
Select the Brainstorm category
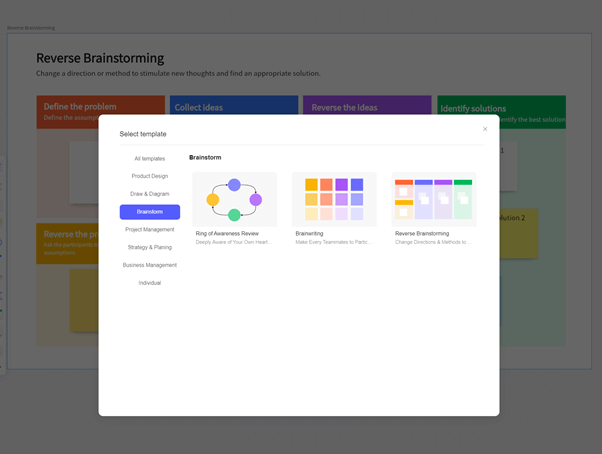tap(150, 212)
